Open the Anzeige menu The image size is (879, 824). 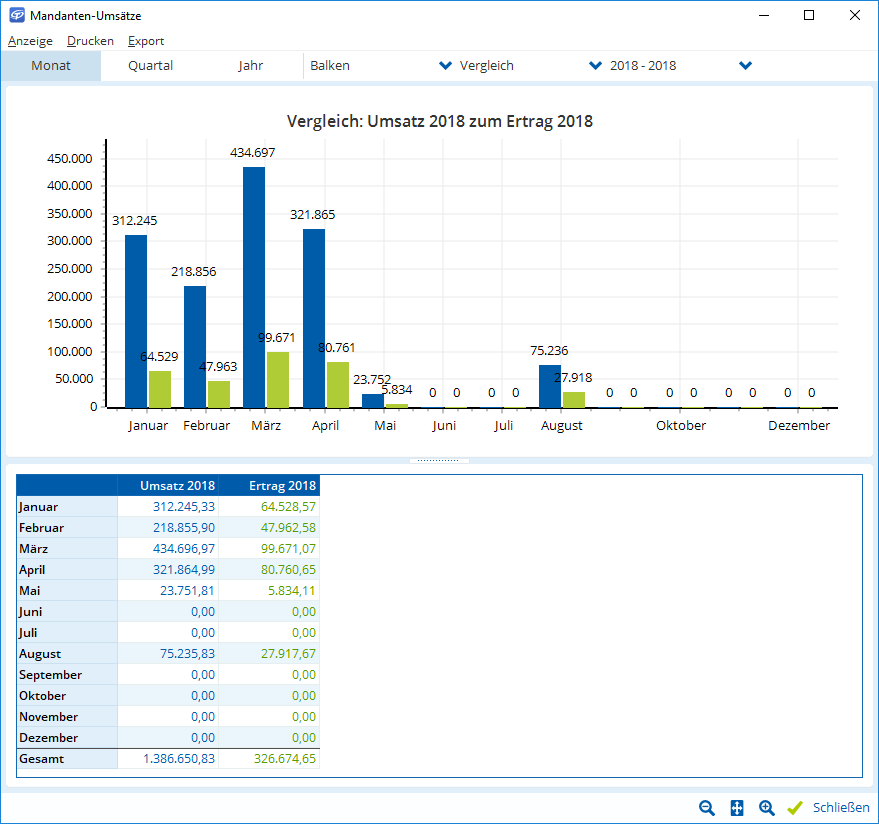tap(30, 41)
